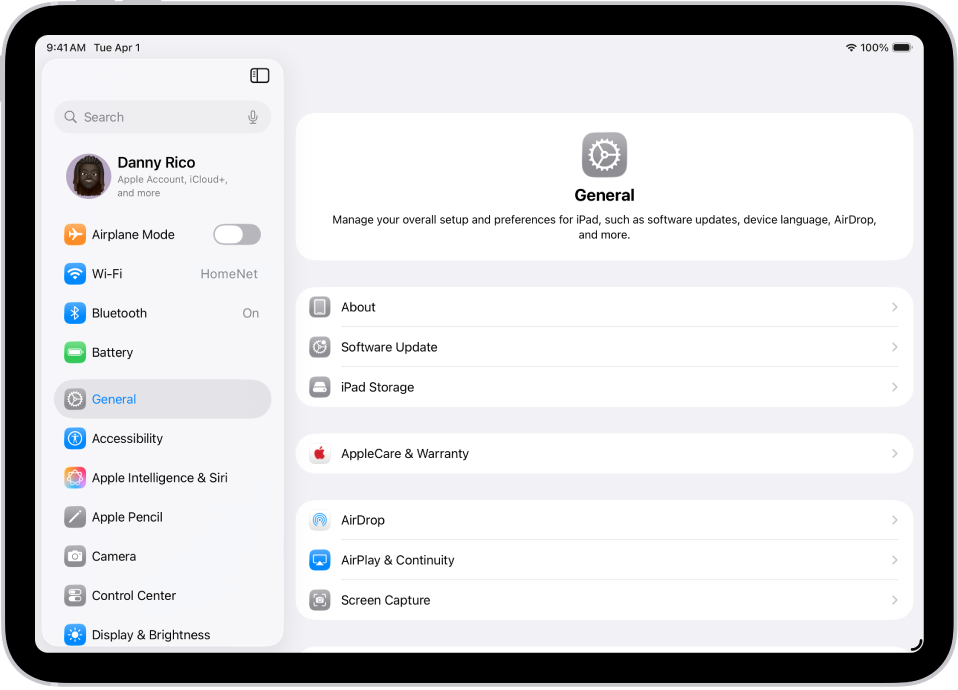Open Bluetooth settings via its icon
The height and width of the screenshot is (690, 958).
pos(74,313)
